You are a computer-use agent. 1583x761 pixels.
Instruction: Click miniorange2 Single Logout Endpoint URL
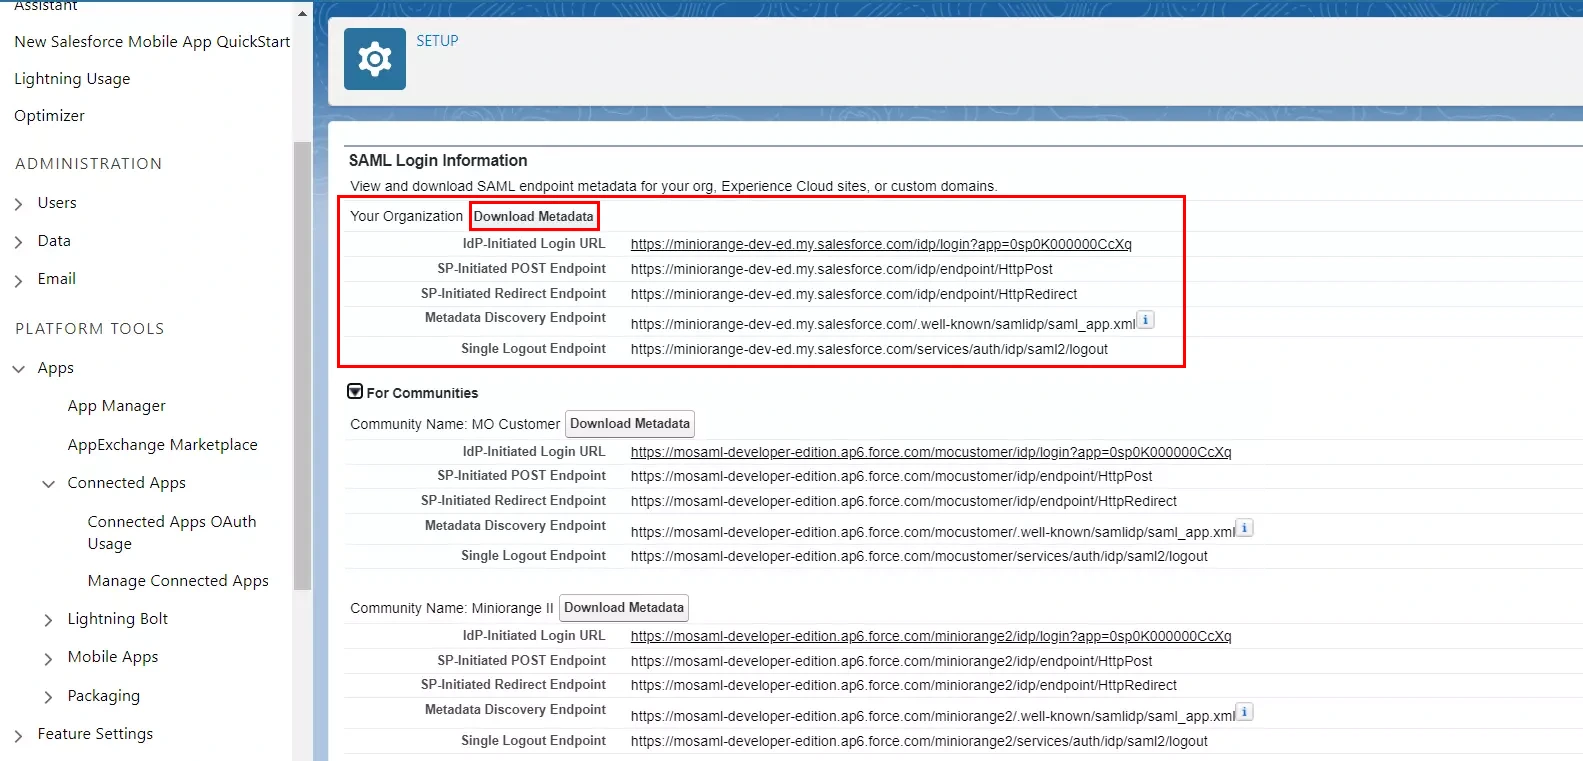point(919,741)
